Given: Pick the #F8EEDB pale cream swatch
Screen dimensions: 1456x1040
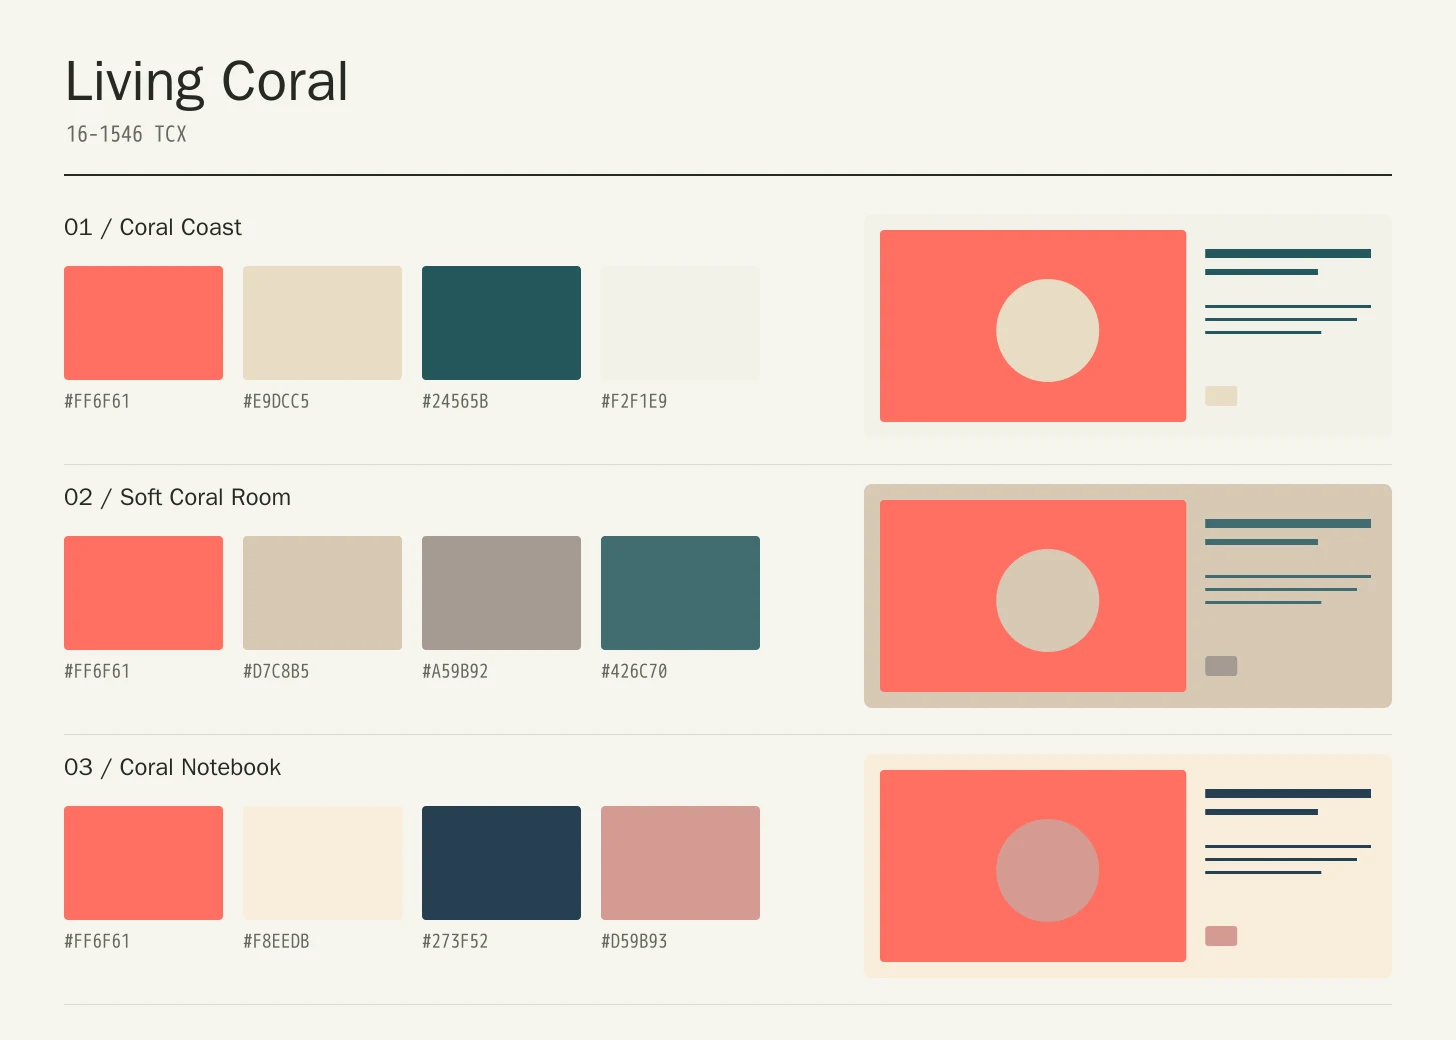Looking at the screenshot, I should point(322,863).
